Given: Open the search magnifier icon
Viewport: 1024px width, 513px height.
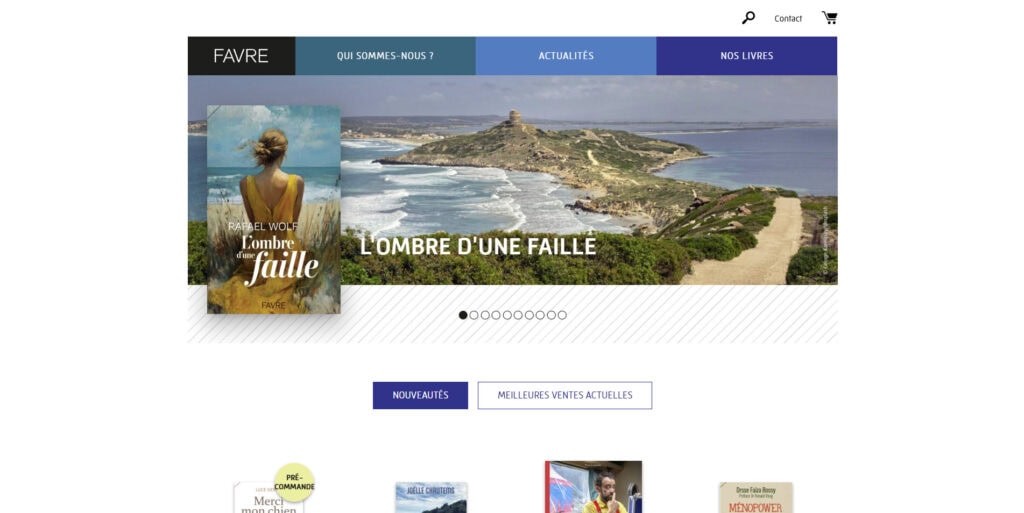Looking at the screenshot, I should point(748,18).
